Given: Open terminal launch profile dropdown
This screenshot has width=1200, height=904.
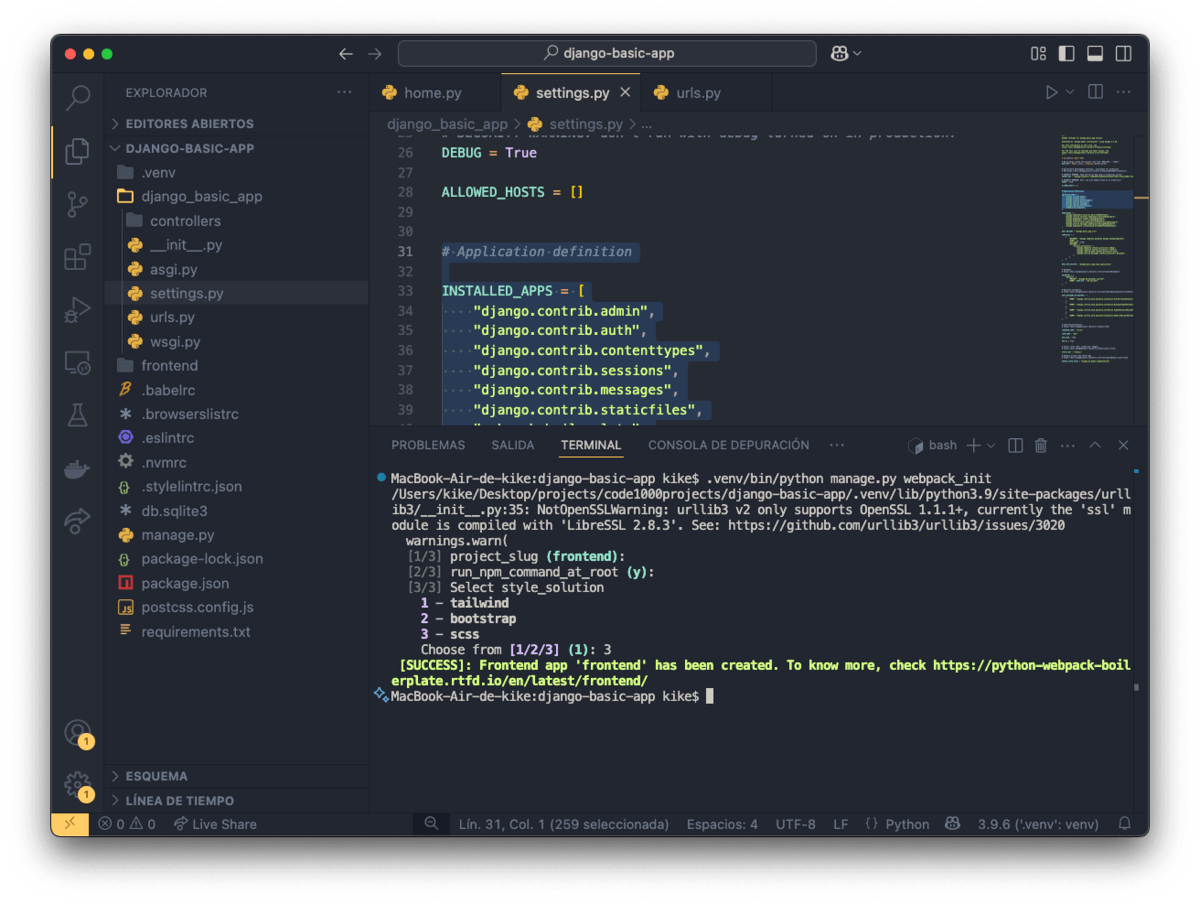Looking at the screenshot, I should (991, 445).
